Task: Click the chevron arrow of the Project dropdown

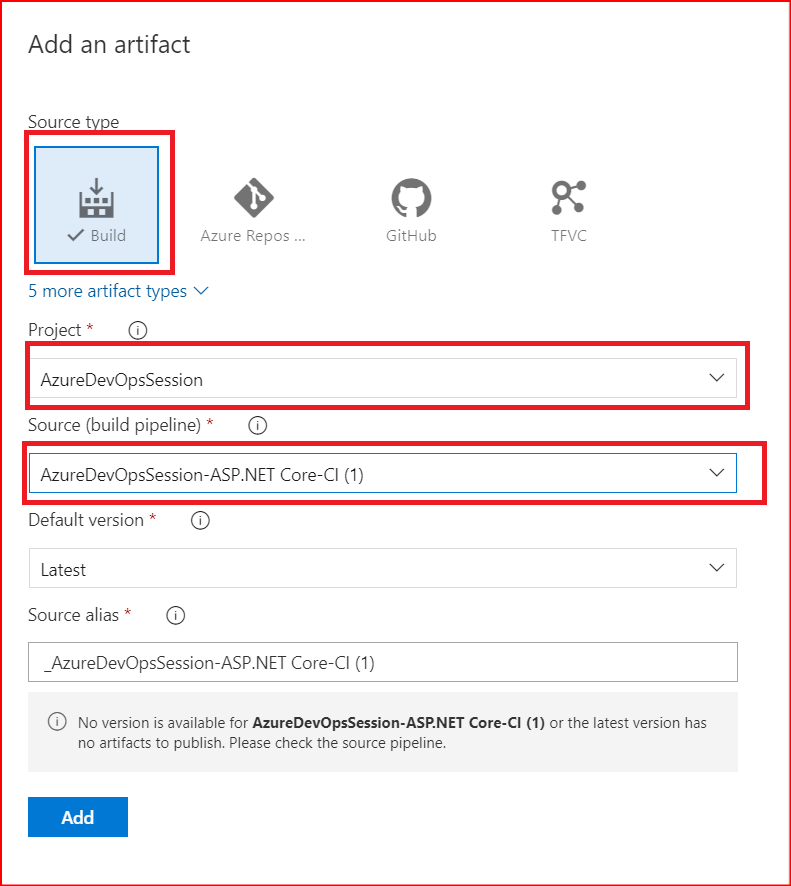Action: 716,378
